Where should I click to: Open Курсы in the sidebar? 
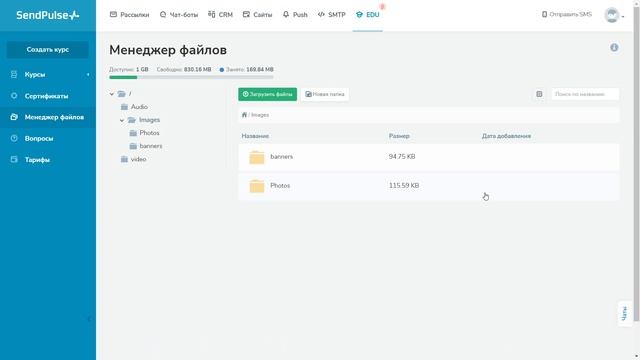35,75
